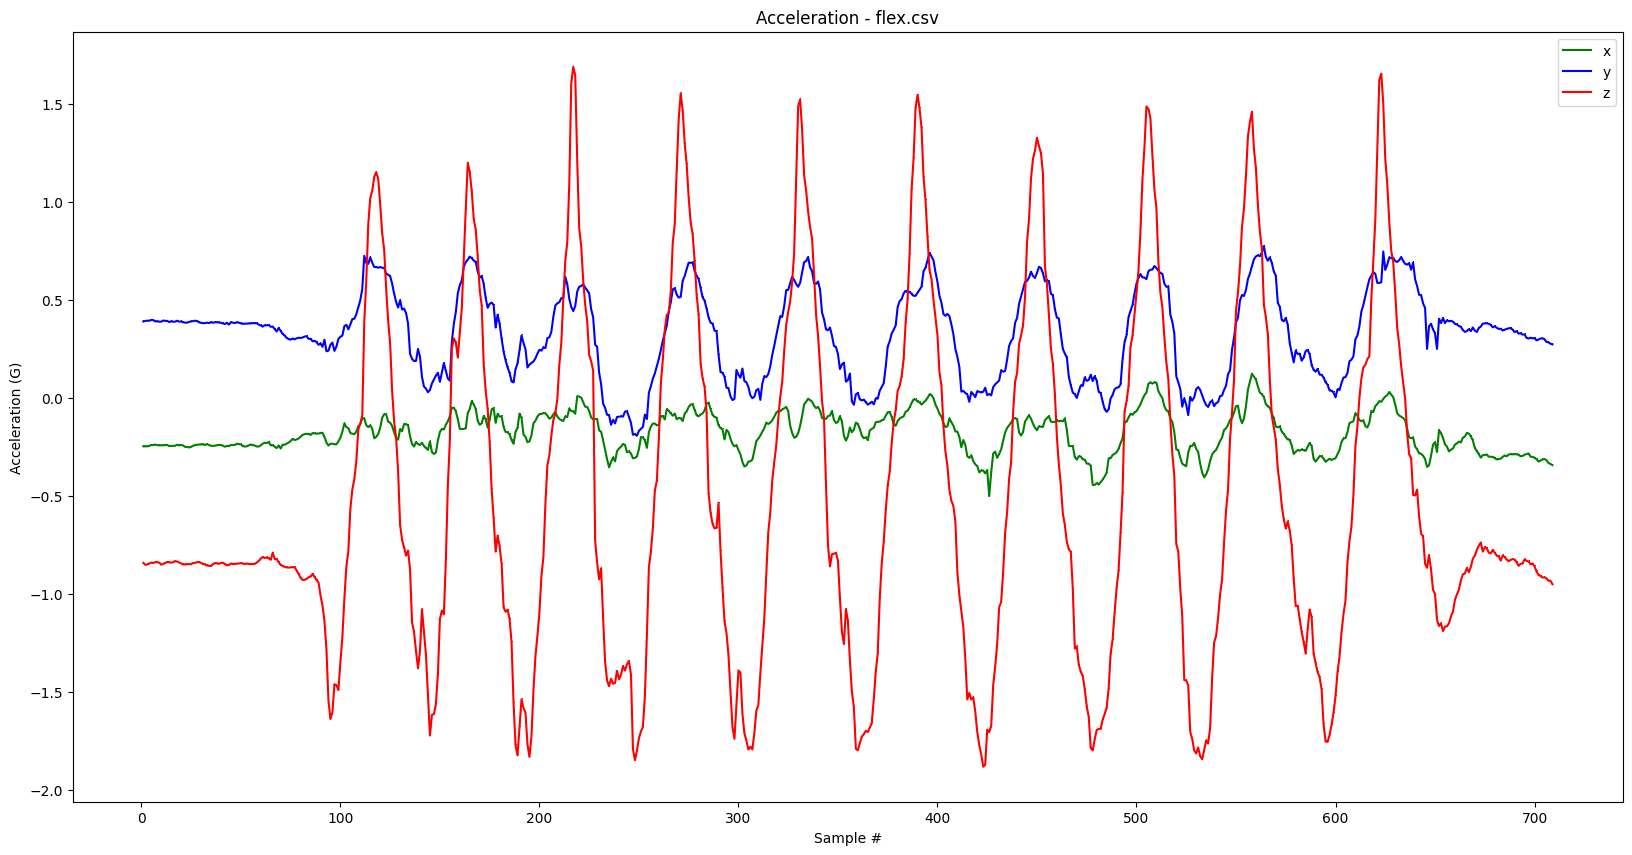Click x-axis tick label 300

(738, 816)
